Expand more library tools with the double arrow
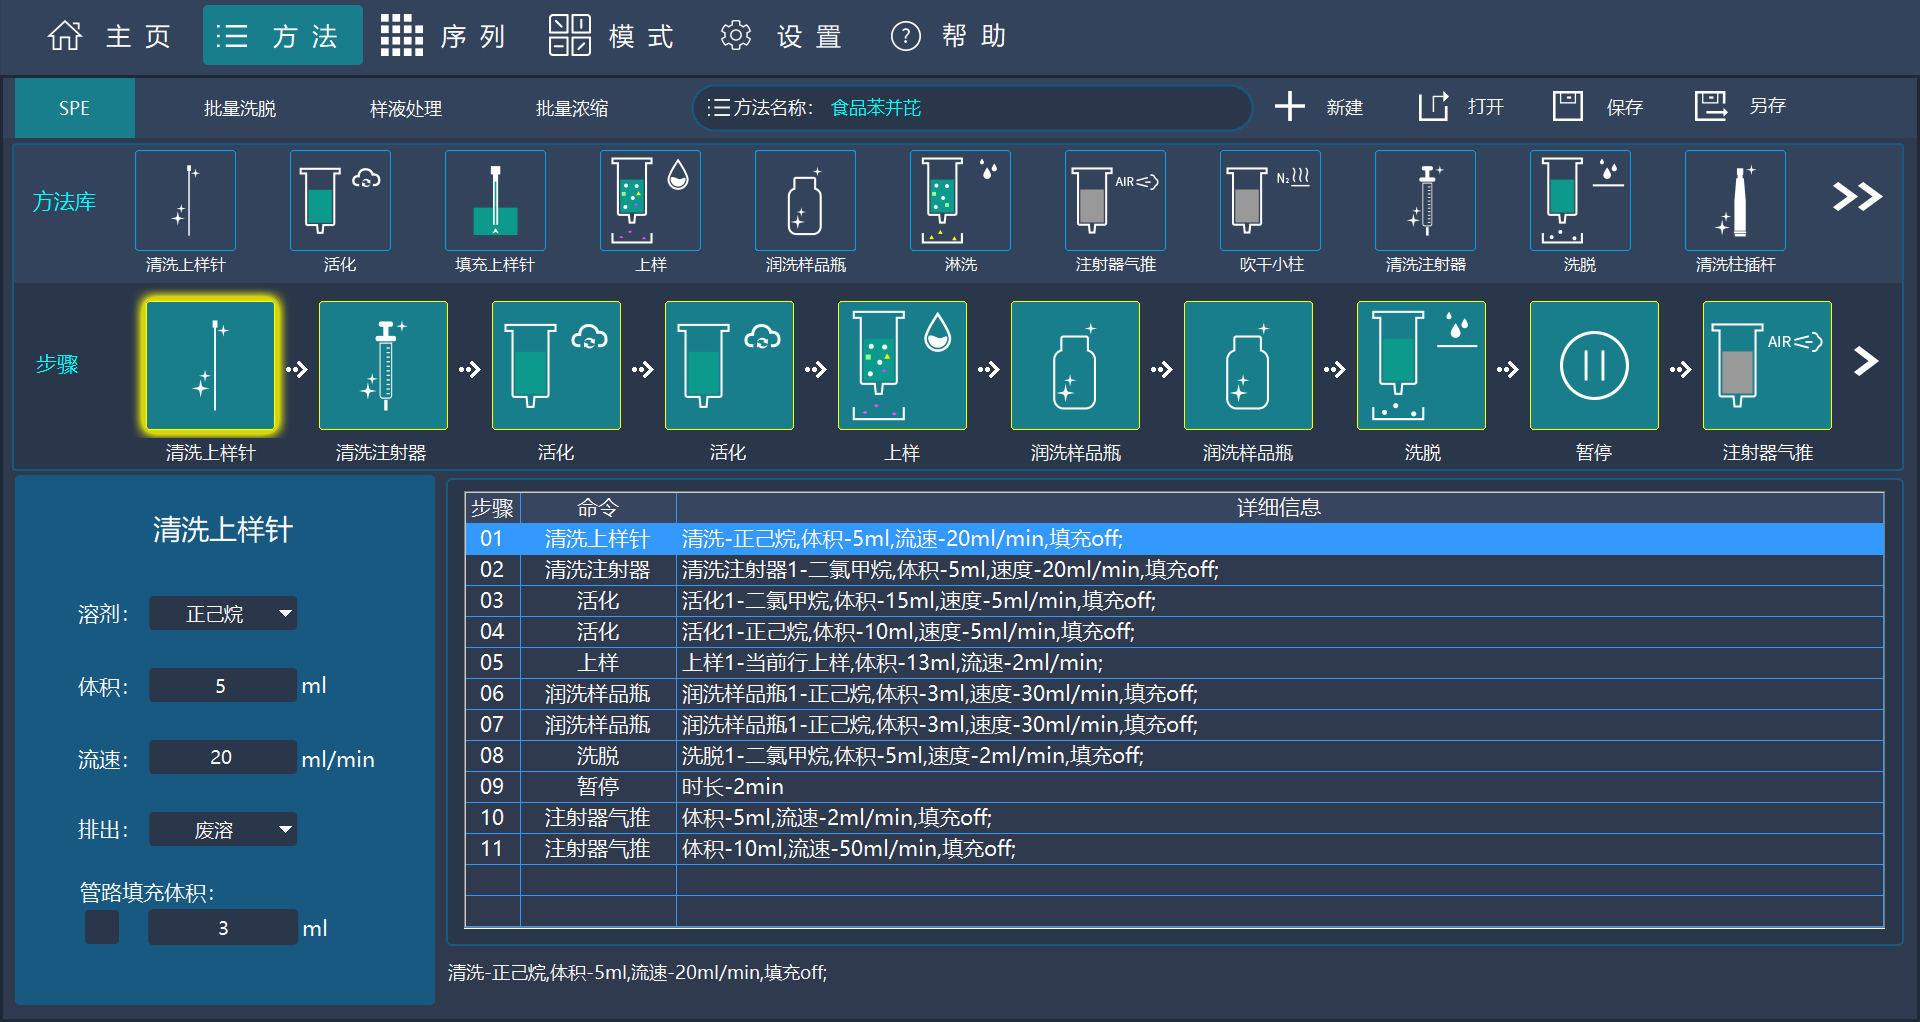The height and width of the screenshot is (1022, 1920). click(1856, 198)
